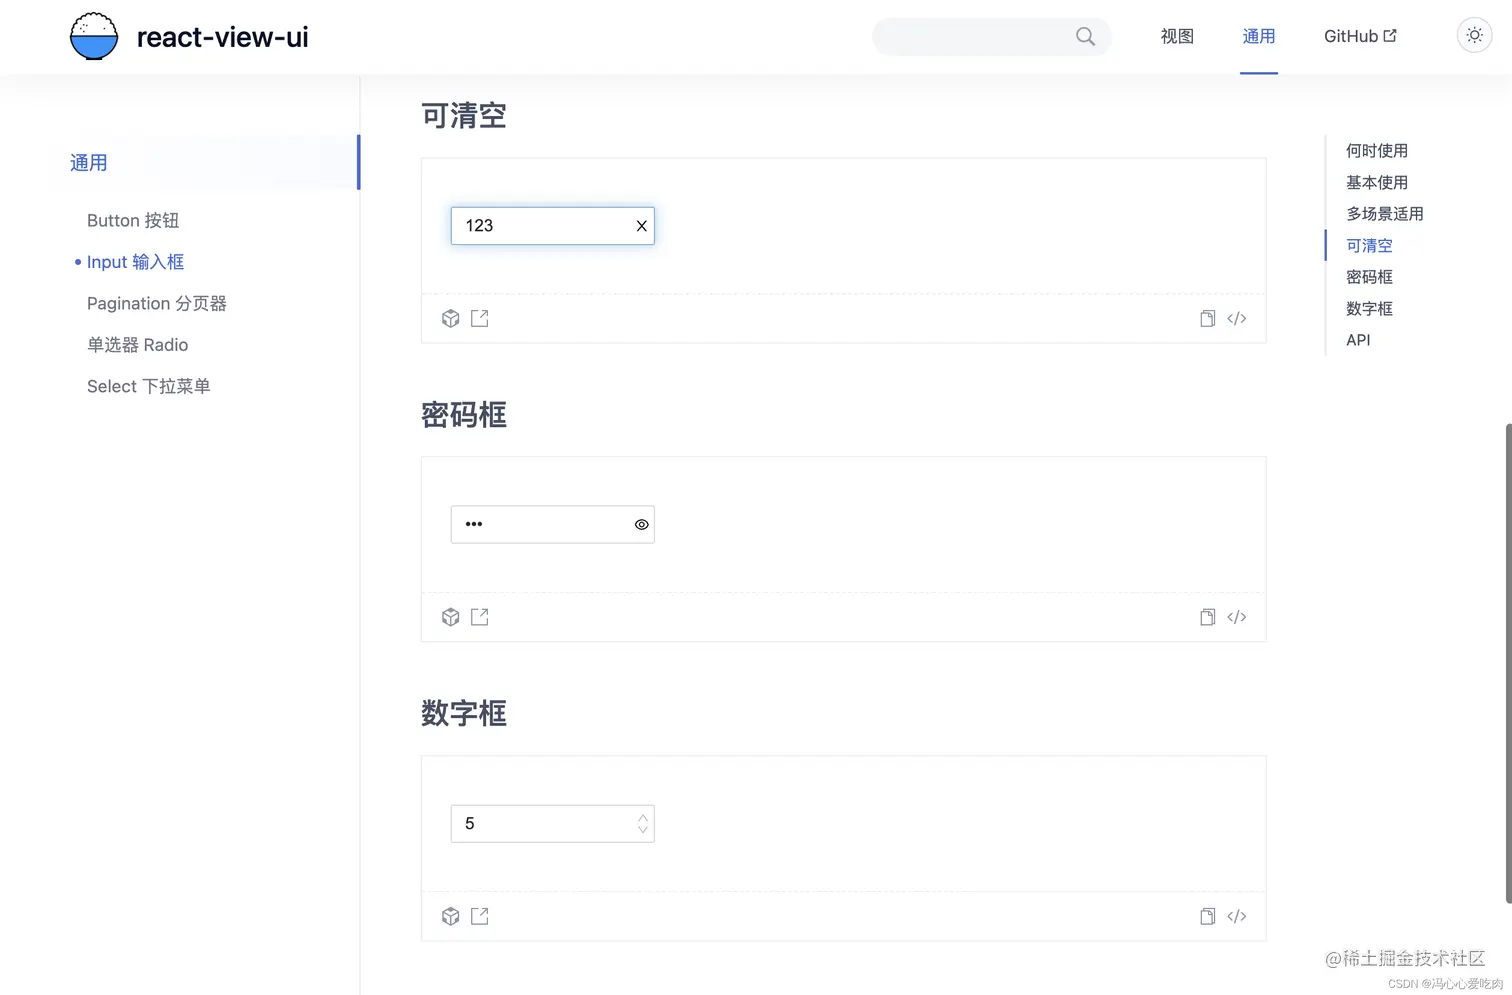Jump to the API section via anchor
This screenshot has height=995, width=1512.
[x=1357, y=340]
